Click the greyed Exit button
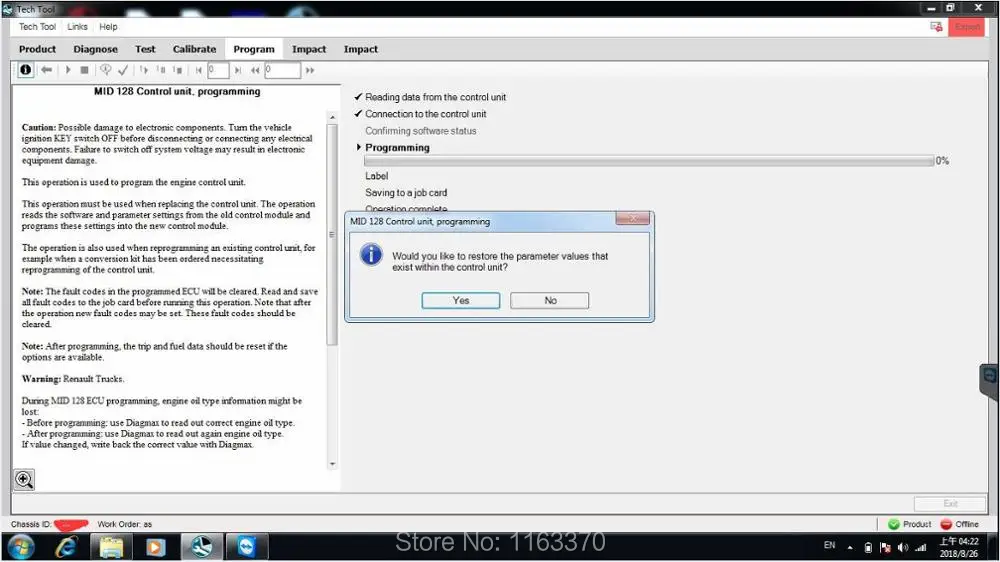Viewport: 1000px width, 562px height. [x=950, y=503]
